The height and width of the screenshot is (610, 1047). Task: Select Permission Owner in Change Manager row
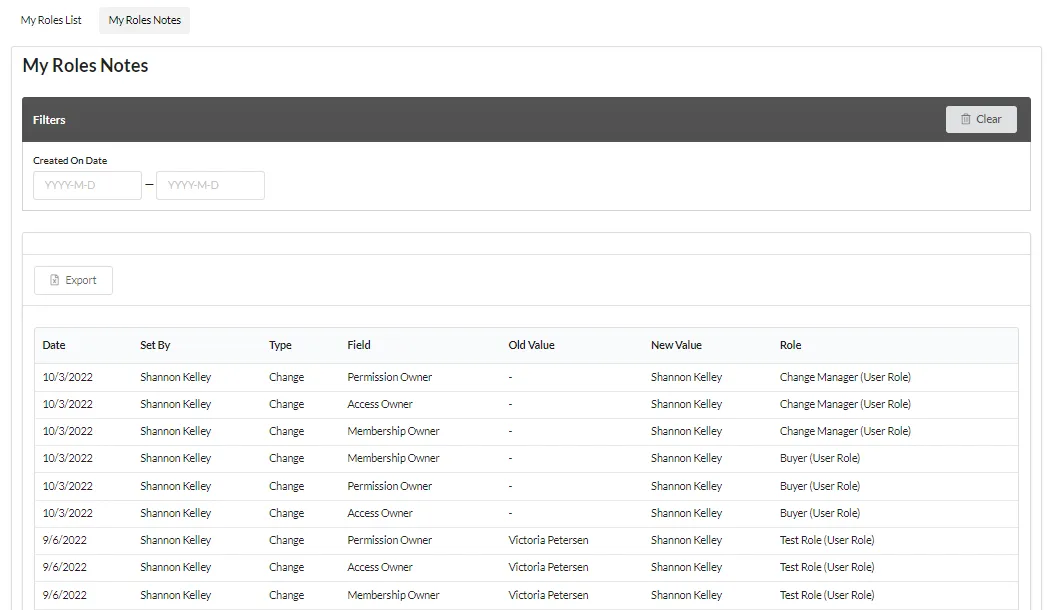[389, 377]
